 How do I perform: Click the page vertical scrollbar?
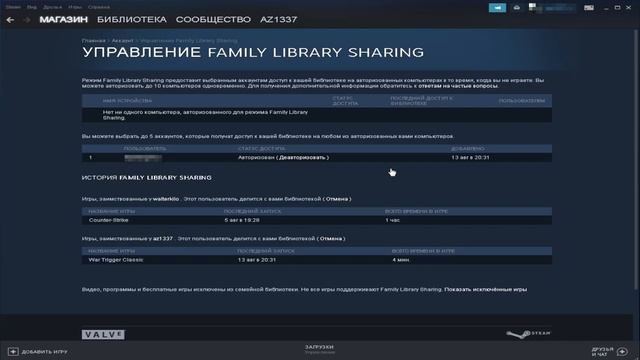(636, 159)
